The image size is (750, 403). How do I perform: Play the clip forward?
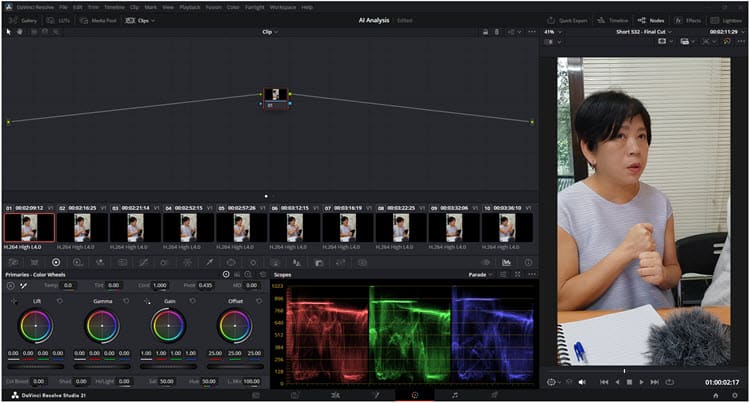click(x=642, y=382)
